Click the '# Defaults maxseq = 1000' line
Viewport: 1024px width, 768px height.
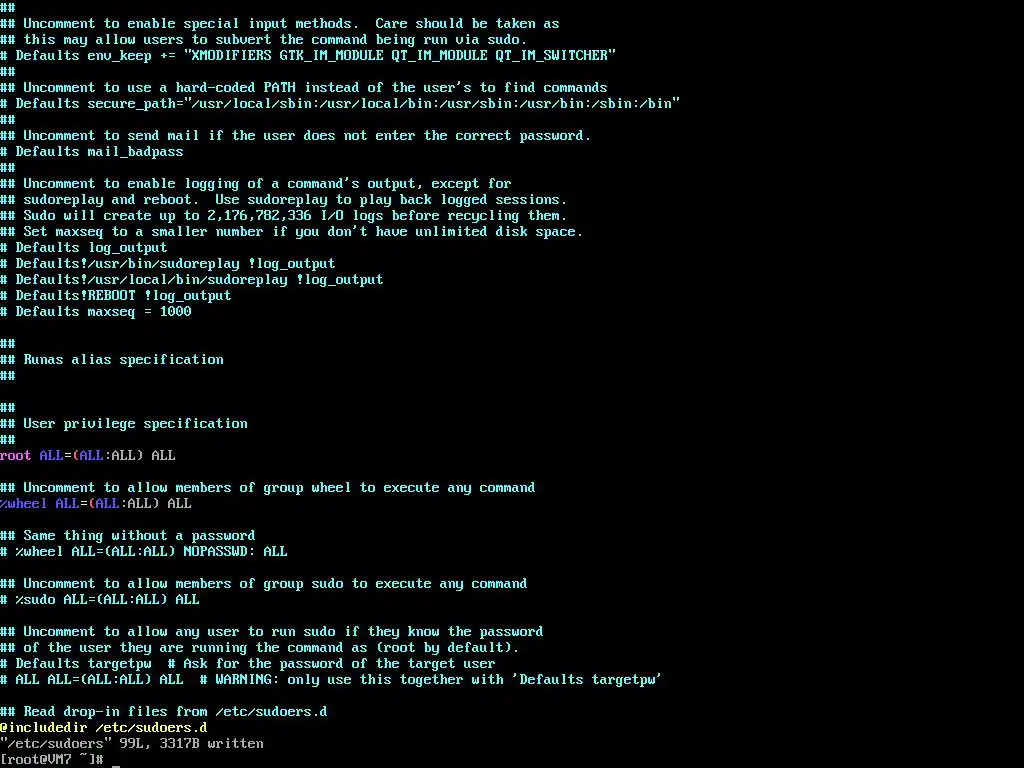coord(96,312)
